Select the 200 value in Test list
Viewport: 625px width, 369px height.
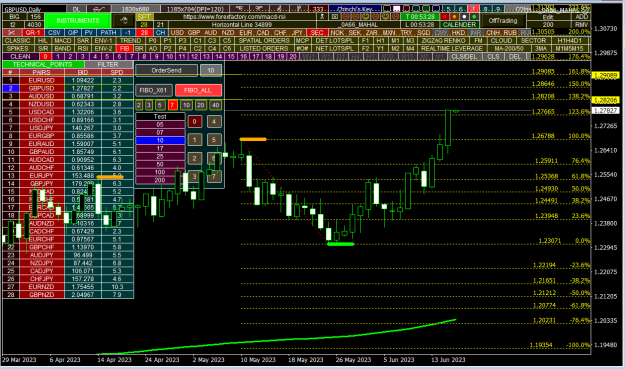[x=160, y=180]
